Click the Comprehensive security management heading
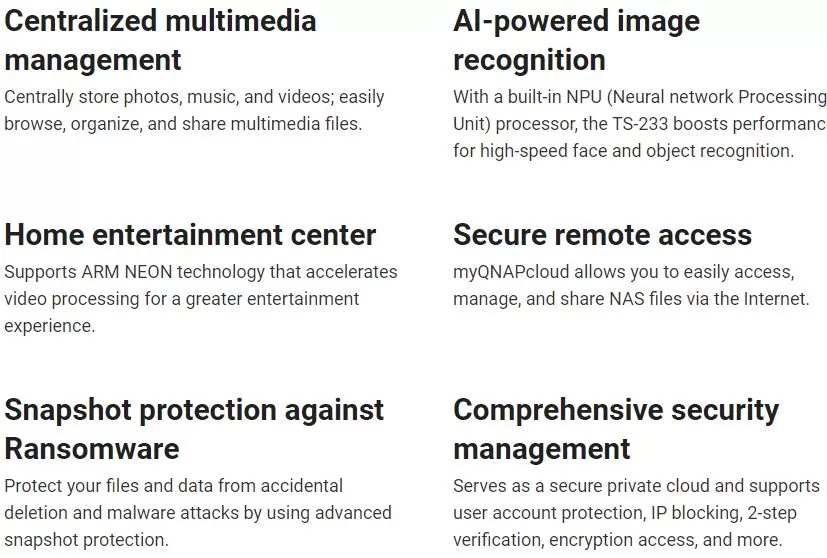The image size is (827, 558). click(x=616, y=429)
